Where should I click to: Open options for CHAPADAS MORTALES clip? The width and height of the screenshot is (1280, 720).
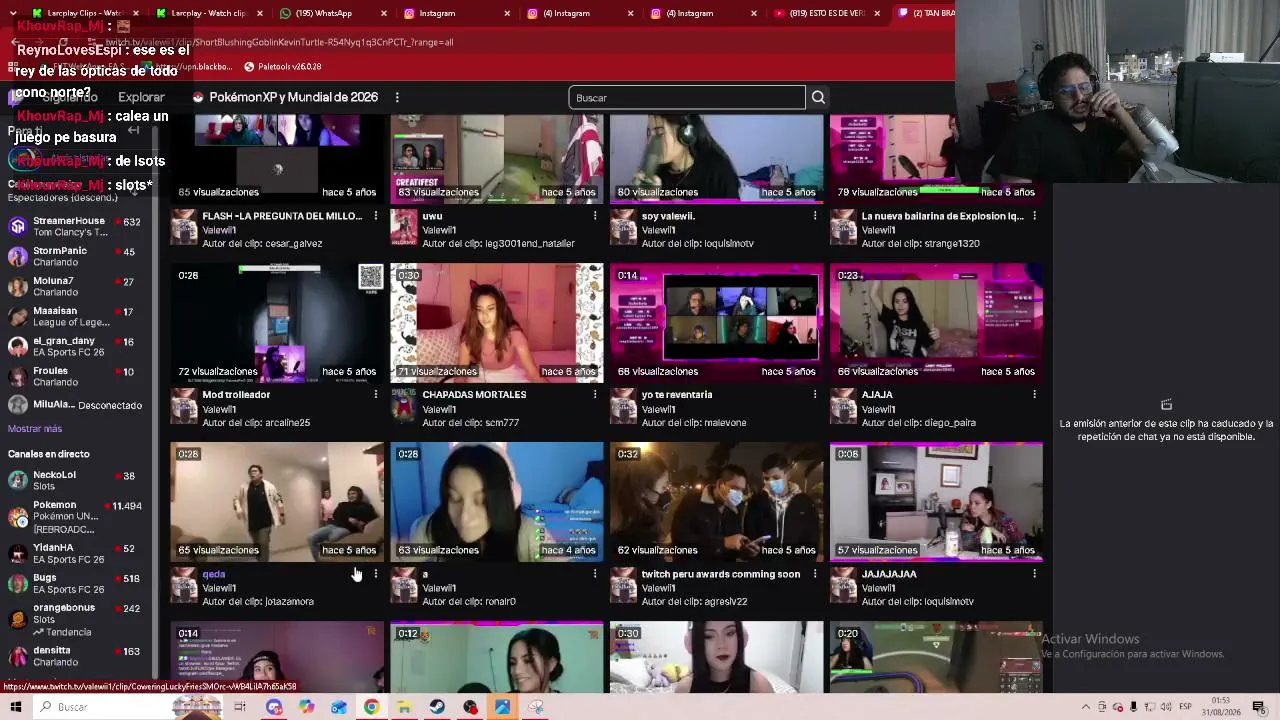pos(595,395)
